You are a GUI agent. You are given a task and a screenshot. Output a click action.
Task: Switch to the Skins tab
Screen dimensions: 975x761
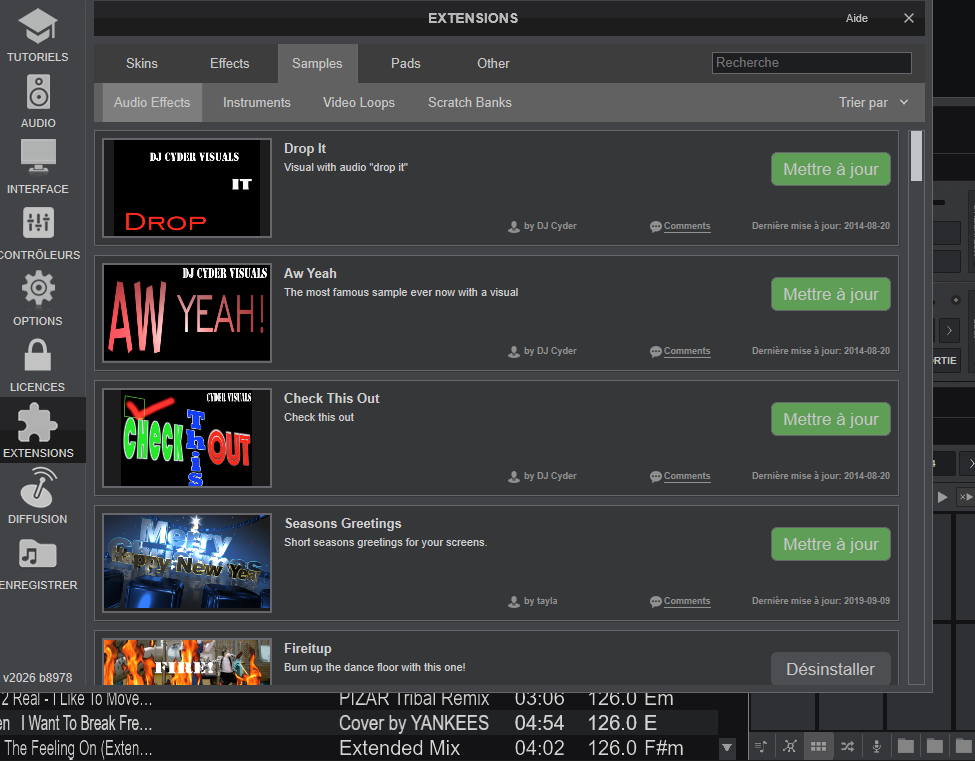[x=142, y=63]
